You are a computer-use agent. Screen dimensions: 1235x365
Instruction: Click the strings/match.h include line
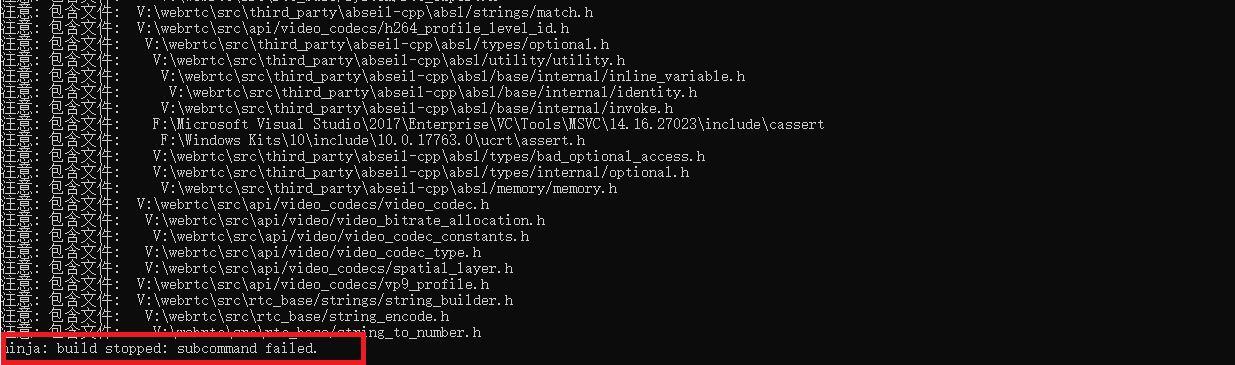[297, 13]
